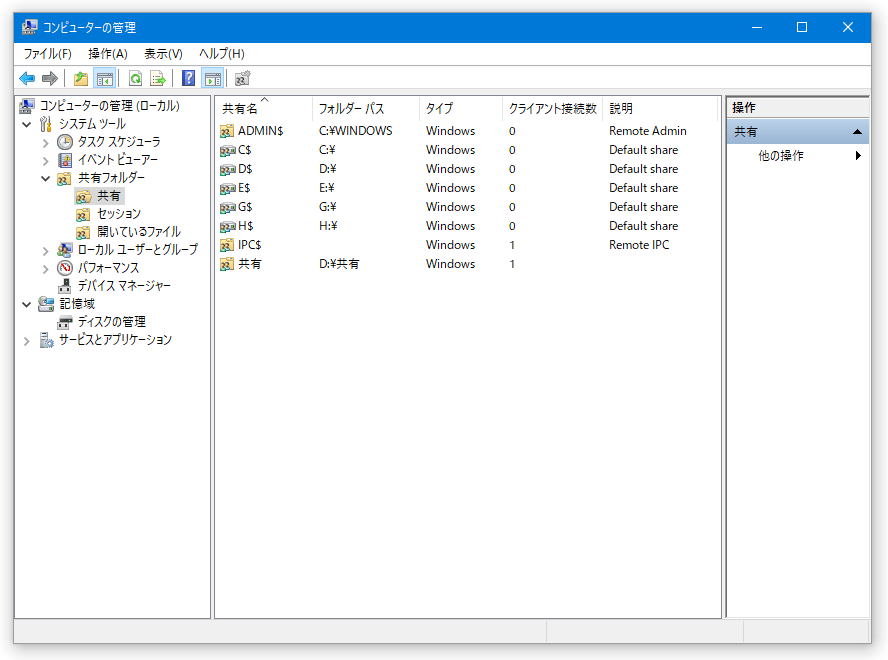Sort by 説明 column header

(660, 108)
